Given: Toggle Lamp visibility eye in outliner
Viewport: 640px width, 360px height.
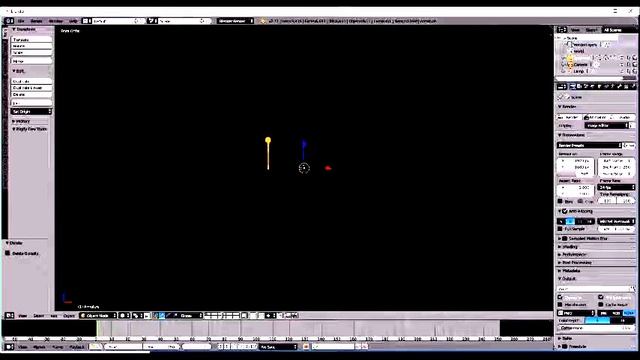Looking at the screenshot, I should [x=622, y=71].
